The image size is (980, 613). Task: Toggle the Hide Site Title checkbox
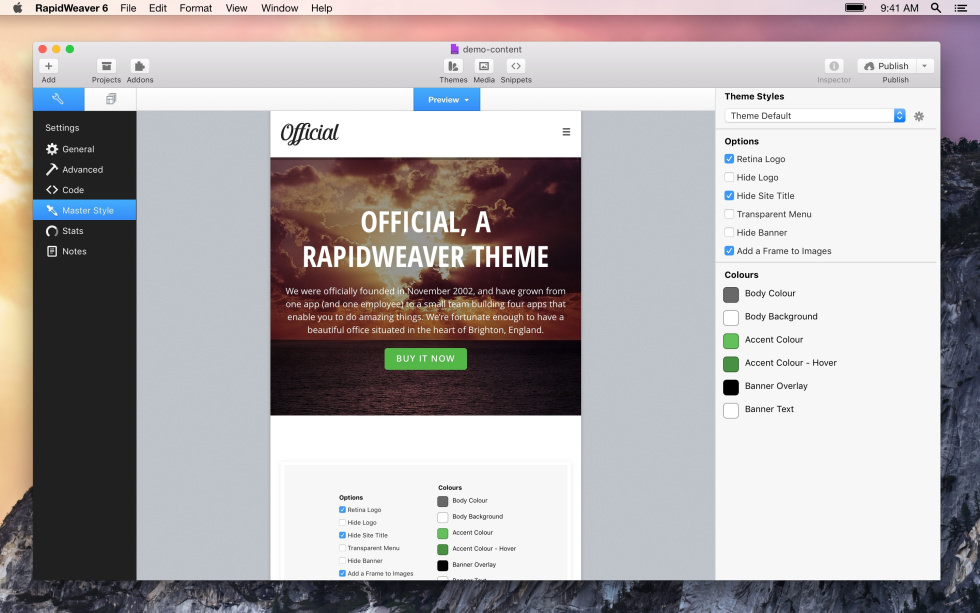tap(729, 196)
